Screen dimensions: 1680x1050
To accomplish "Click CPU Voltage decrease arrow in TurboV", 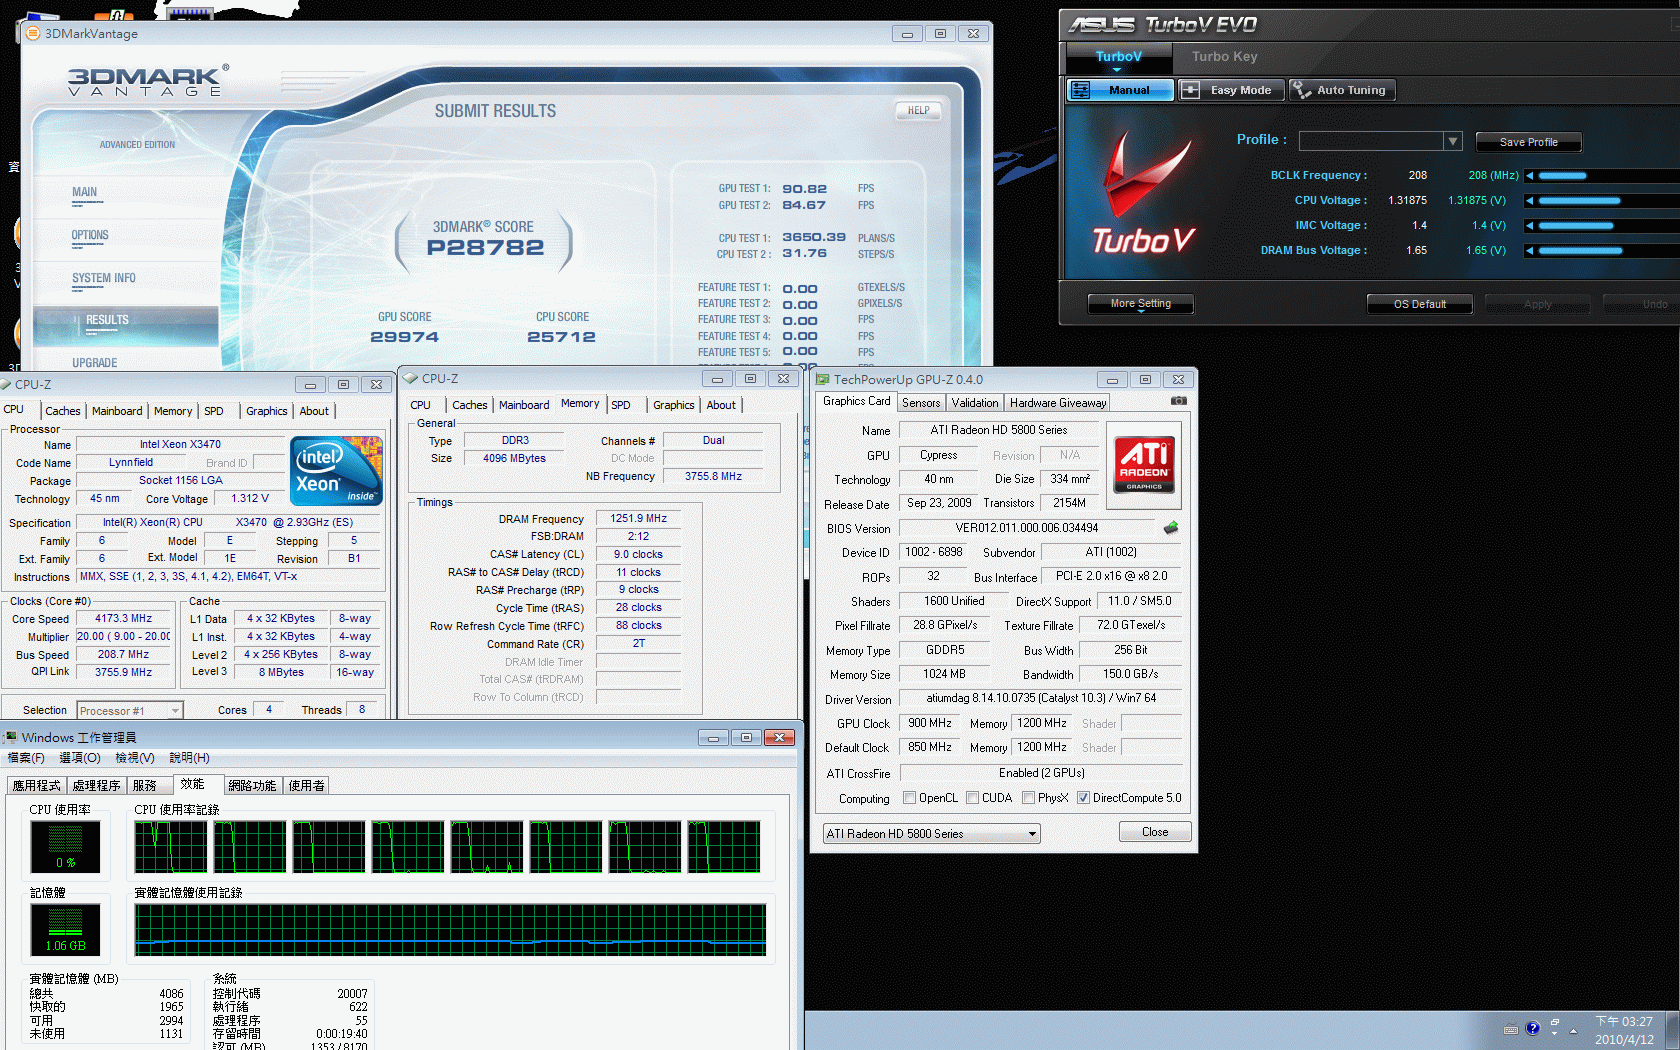I will [1529, 201].
